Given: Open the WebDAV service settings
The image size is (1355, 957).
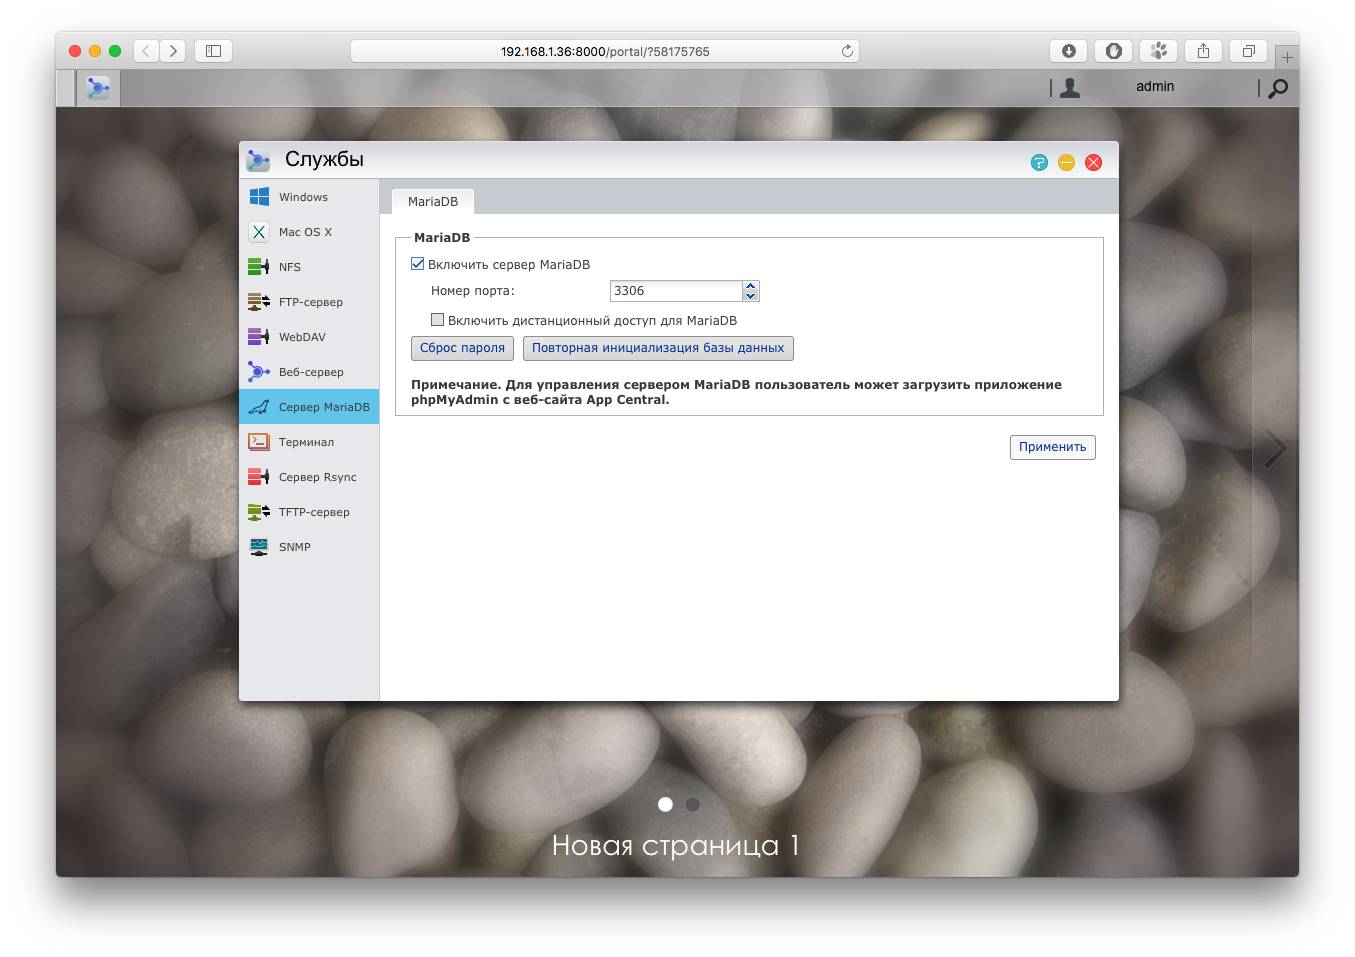Looking at the screenshot, I should 309,337.
